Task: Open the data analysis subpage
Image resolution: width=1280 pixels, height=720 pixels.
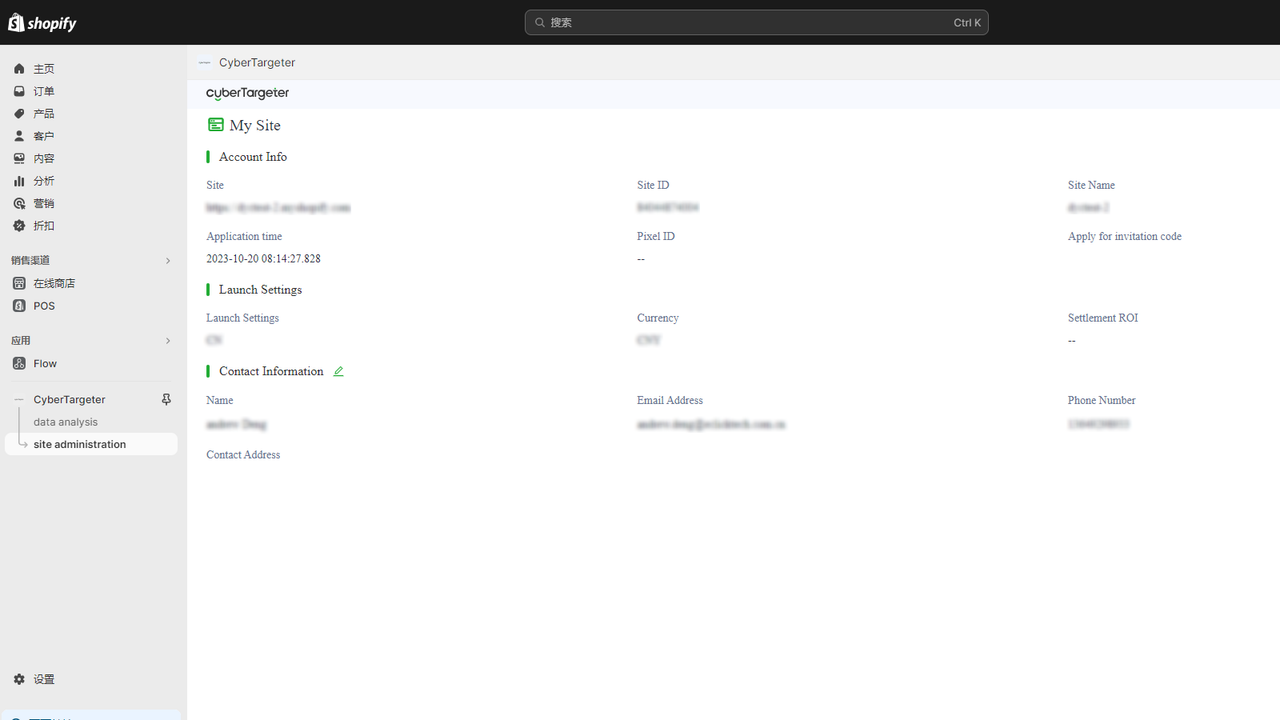Action: coord(66,422)
